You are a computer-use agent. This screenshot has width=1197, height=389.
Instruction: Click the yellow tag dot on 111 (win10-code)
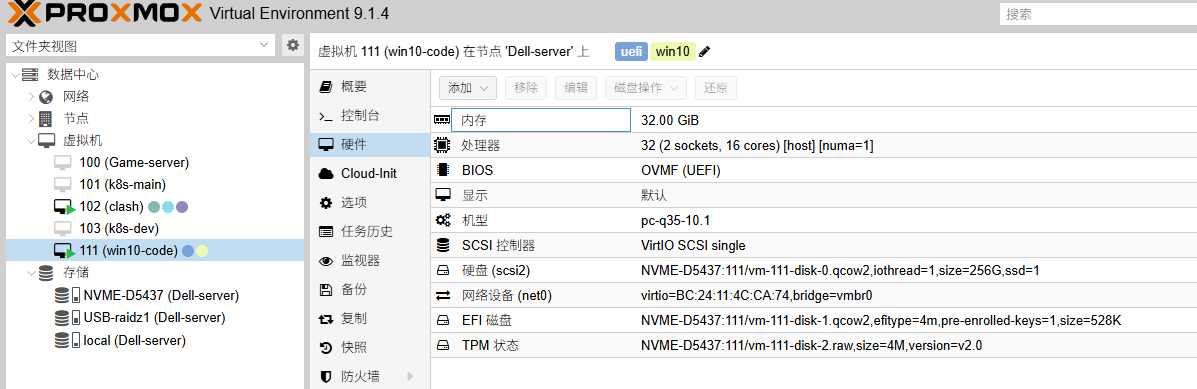202,251
